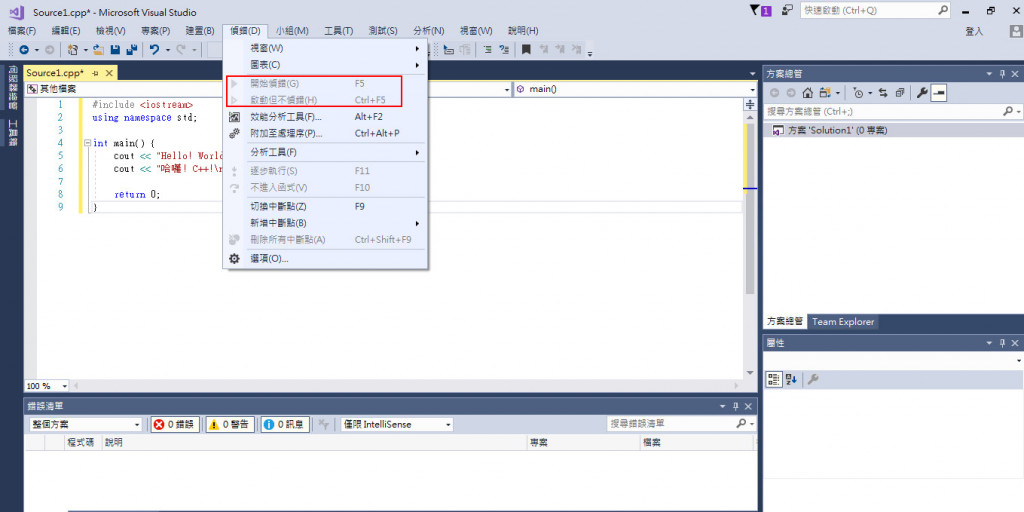Open the 建置(B) menu
This screenshot has height=512, width=1024.
pos(200,31)
